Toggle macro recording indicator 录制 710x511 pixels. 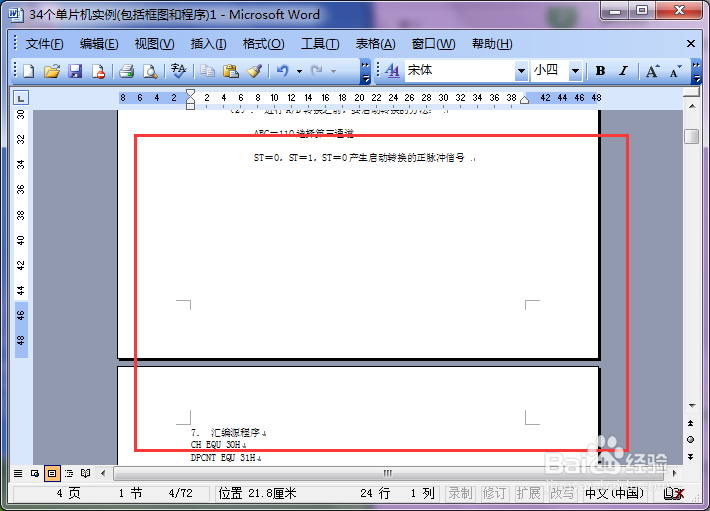pyautogui.click(x=460, y=493)
